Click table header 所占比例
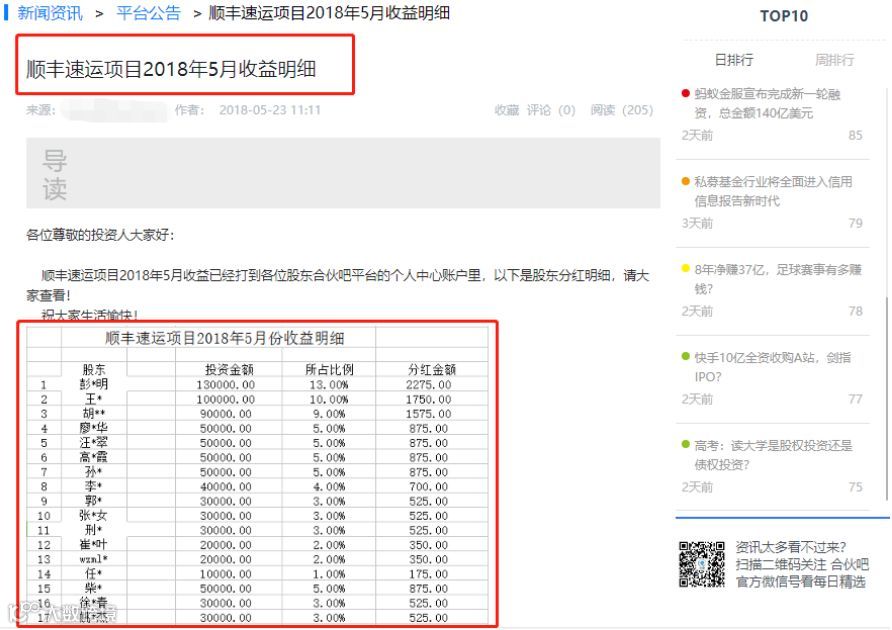The width and height of the screenshot is (892, 630). coord(329,369)
